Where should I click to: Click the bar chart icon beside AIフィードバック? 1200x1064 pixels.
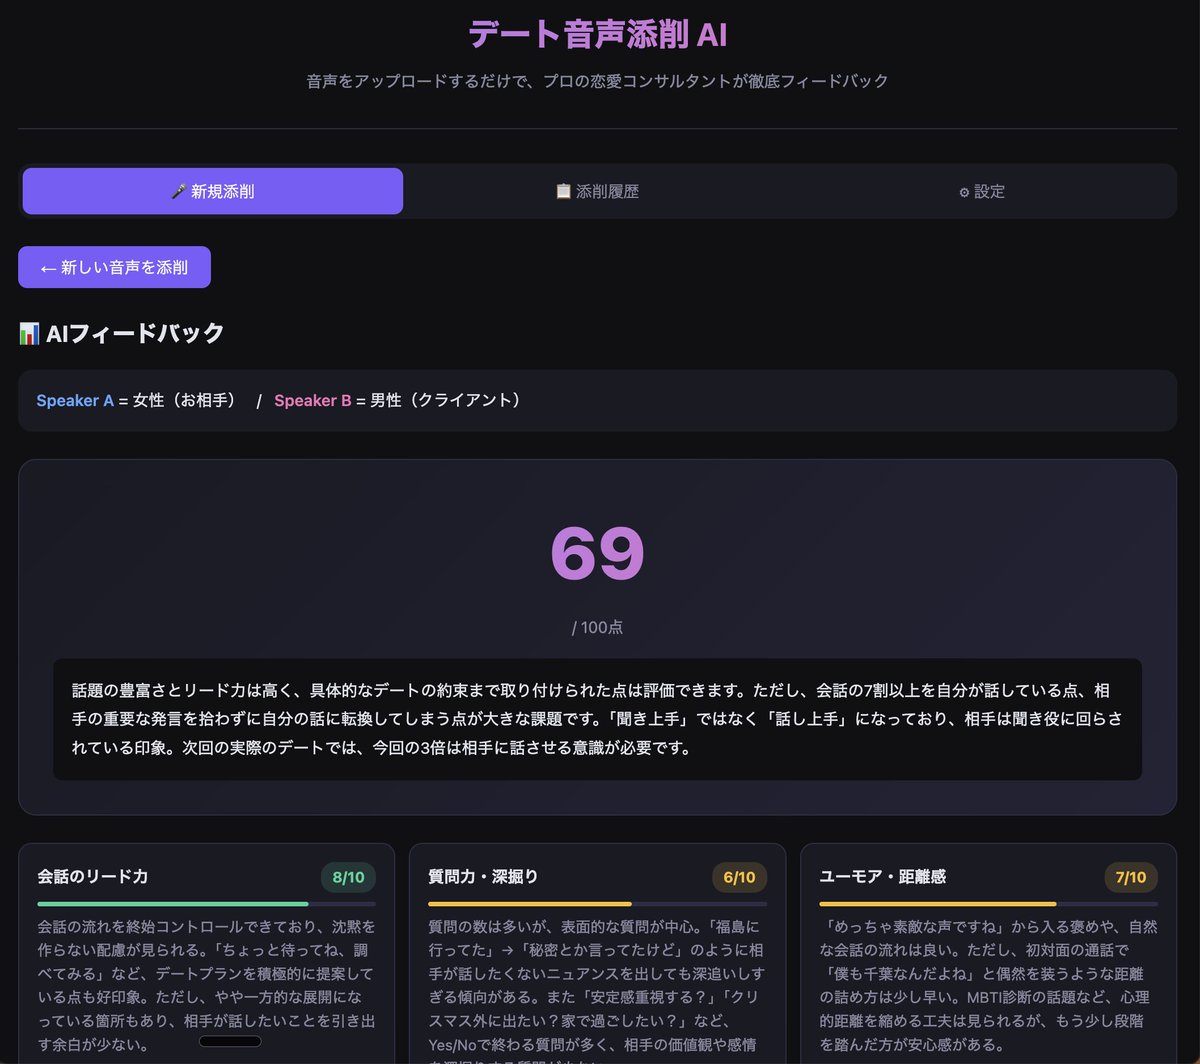[x=29, y=334]
